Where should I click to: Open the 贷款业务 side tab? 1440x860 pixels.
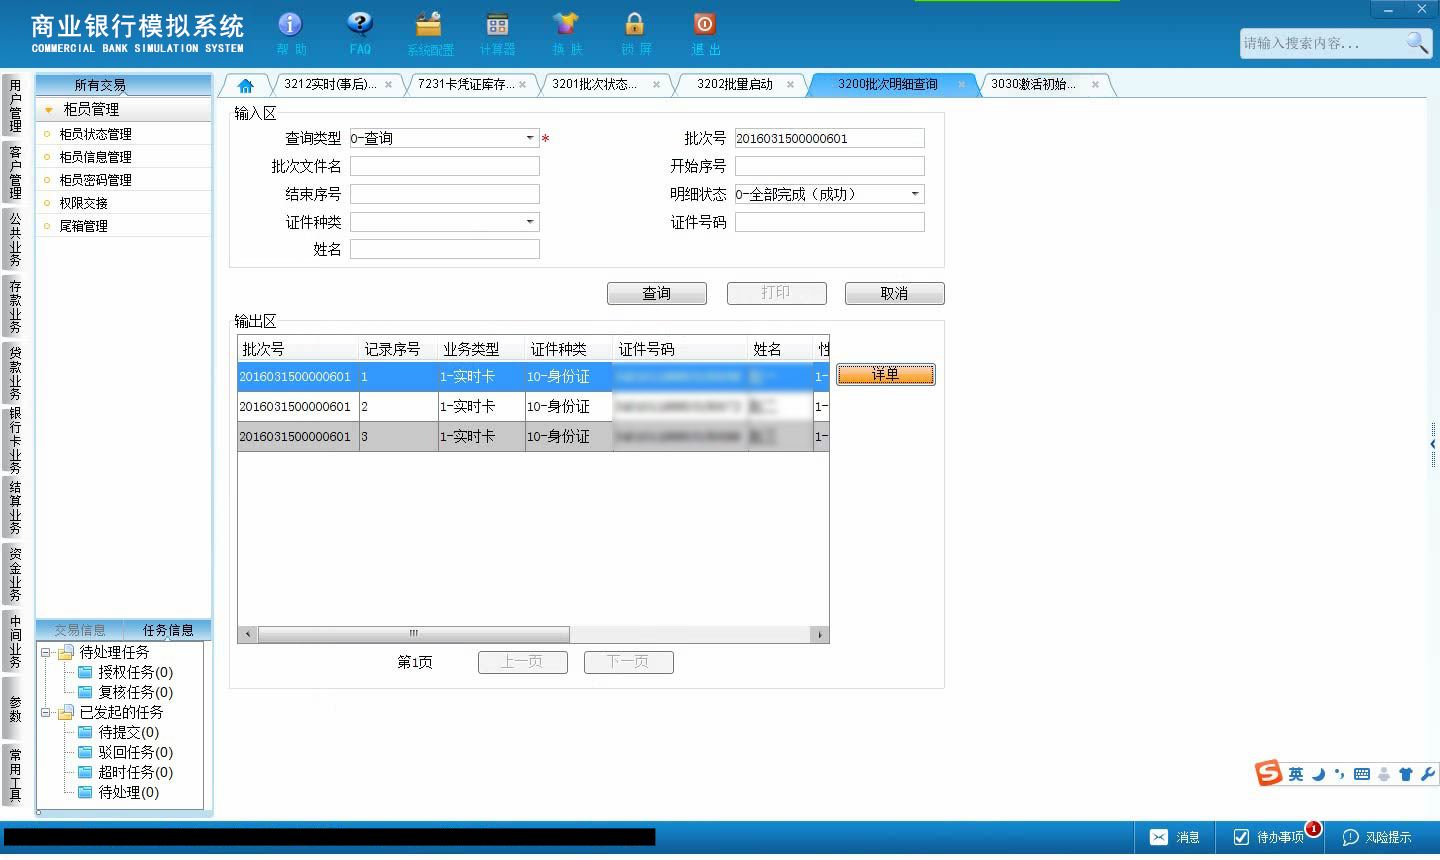click(14, 373)
